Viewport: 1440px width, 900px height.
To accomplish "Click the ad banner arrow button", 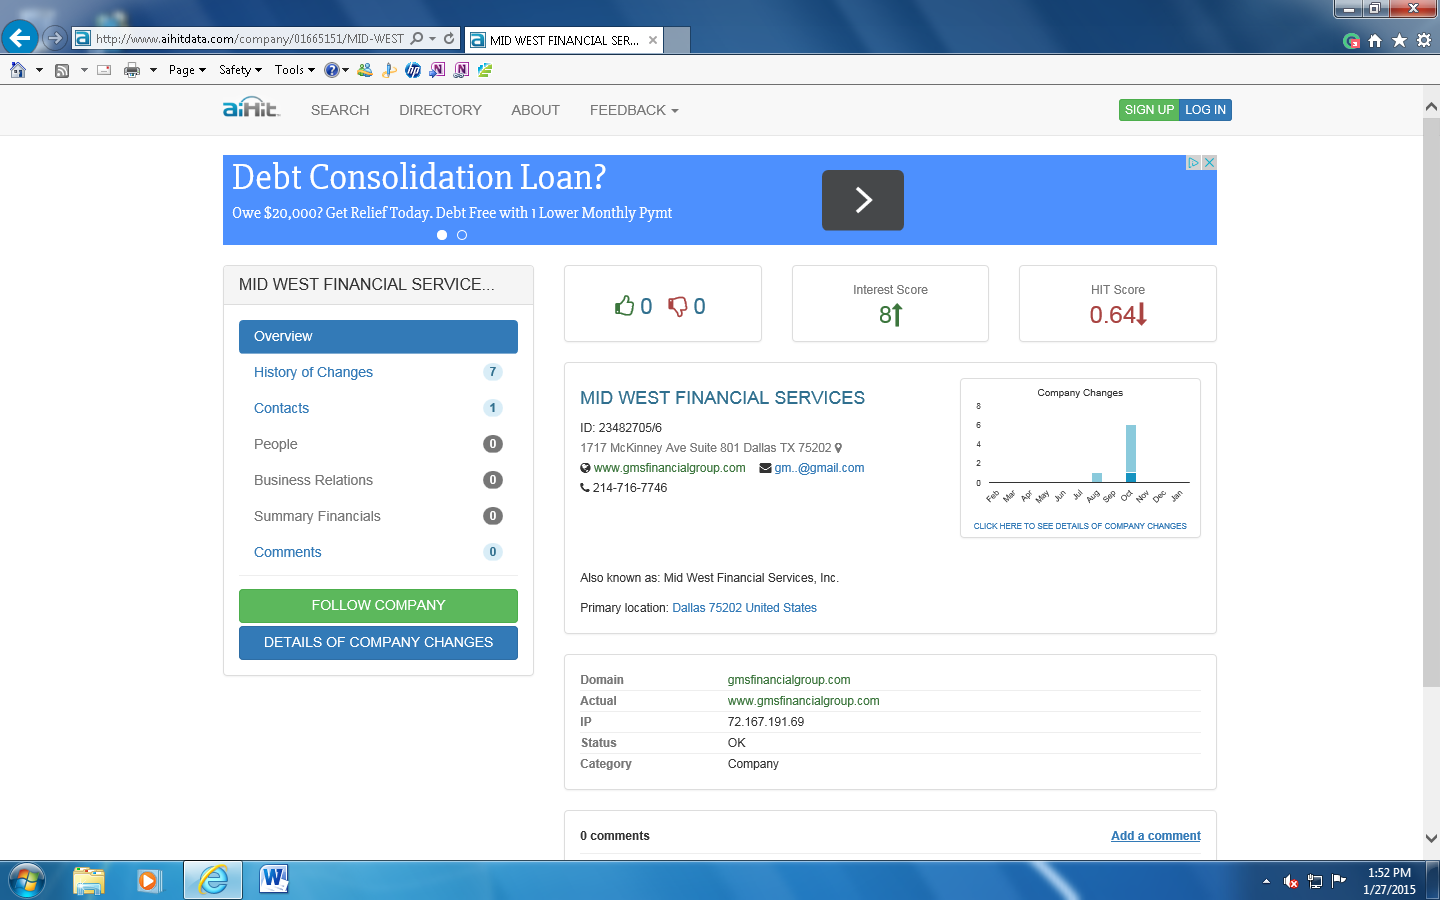I will (863, 200).
